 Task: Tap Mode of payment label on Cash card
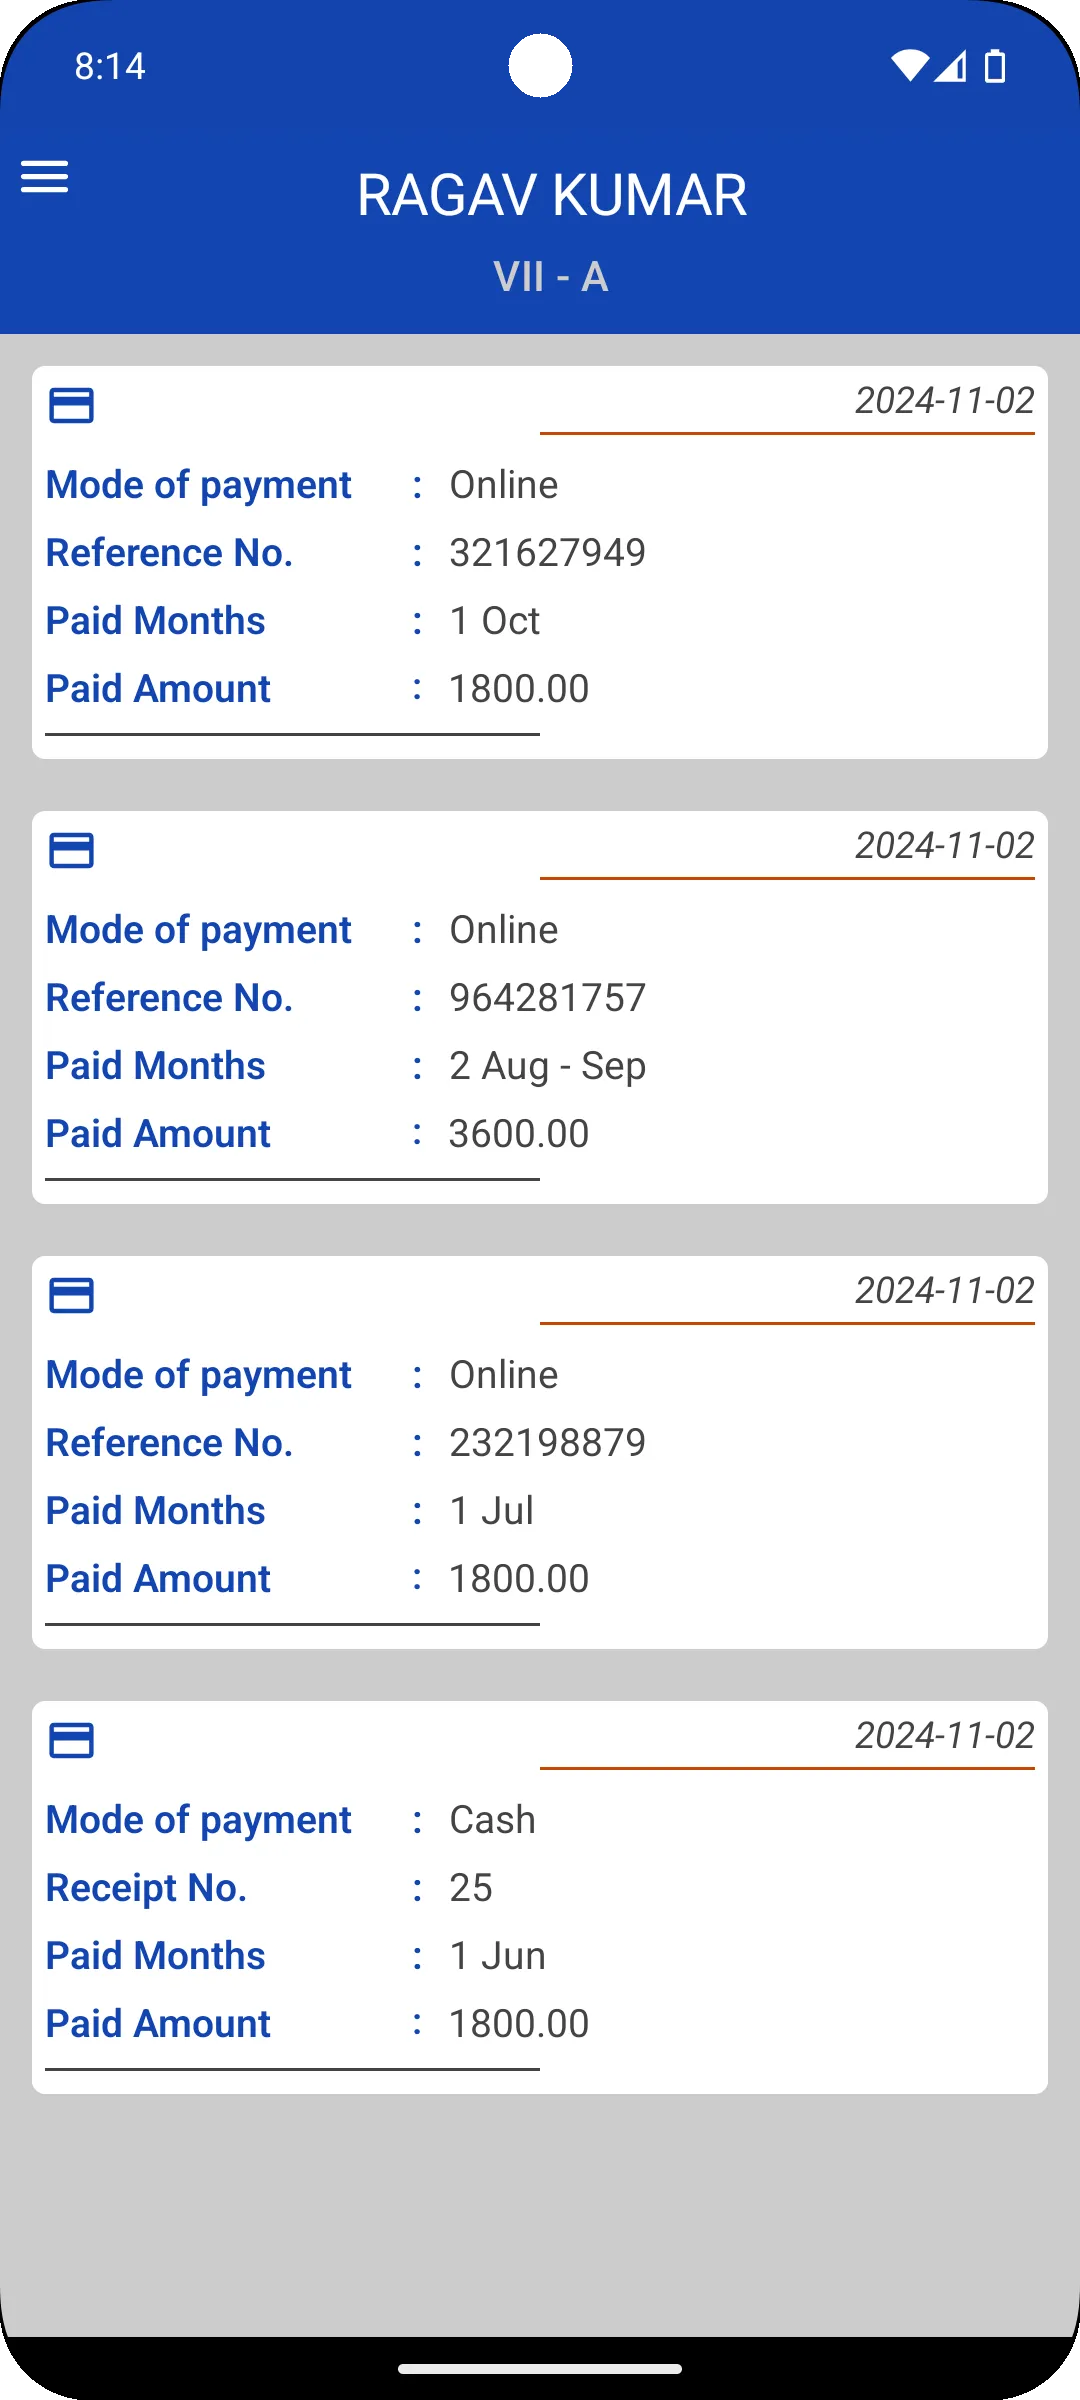[198, 1821]
